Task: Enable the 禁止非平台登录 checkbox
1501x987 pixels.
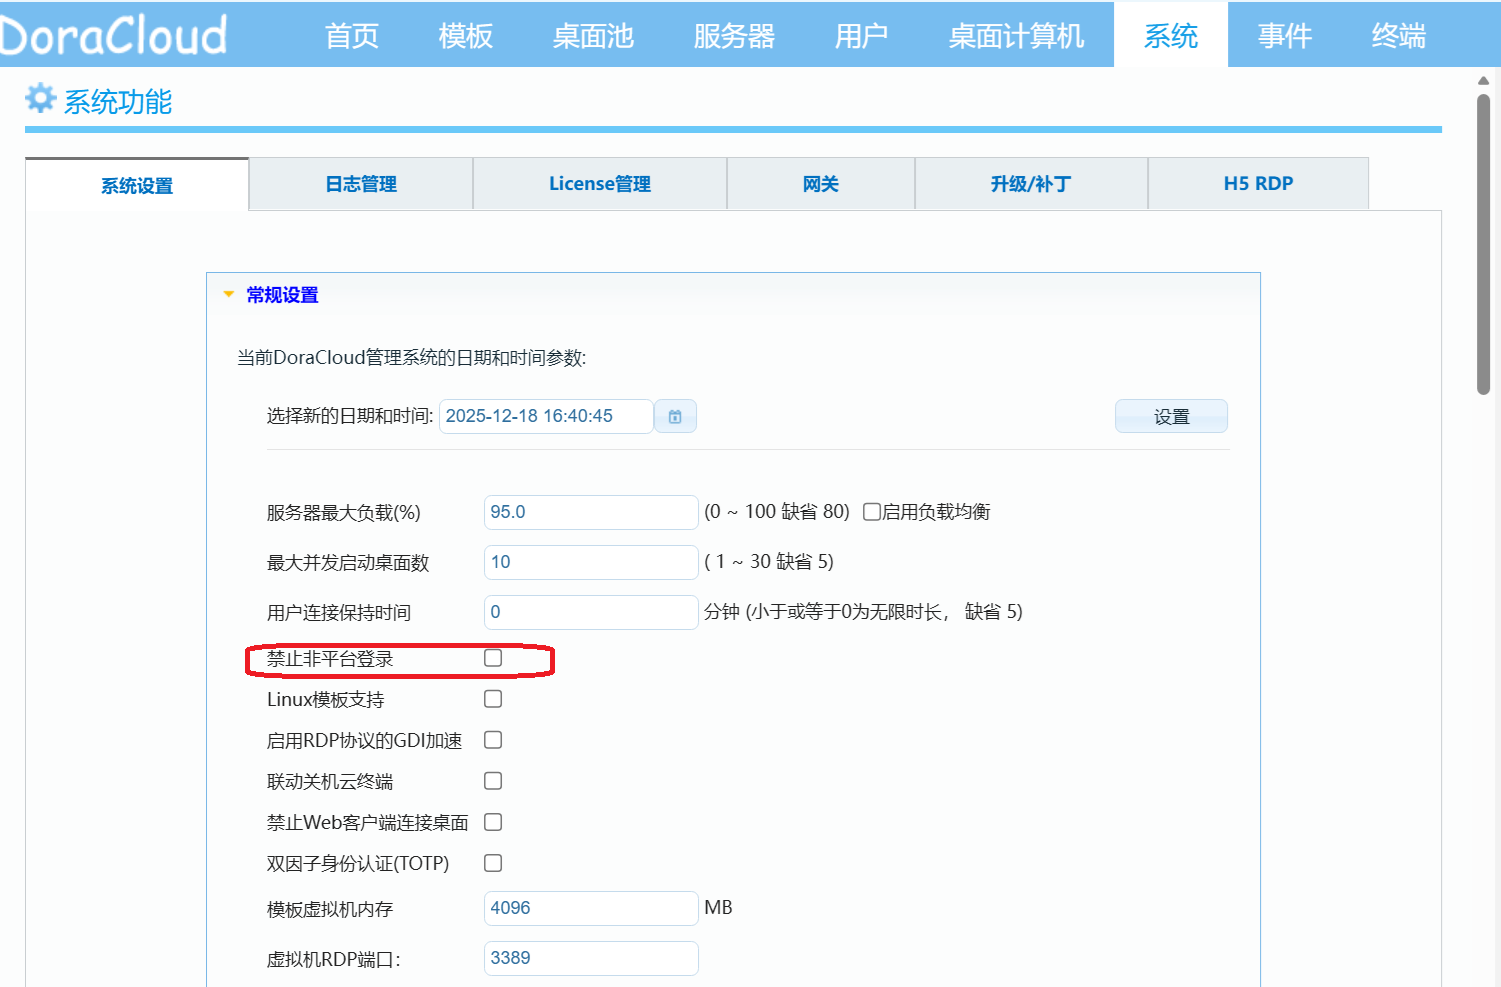Action: [493, 658]
